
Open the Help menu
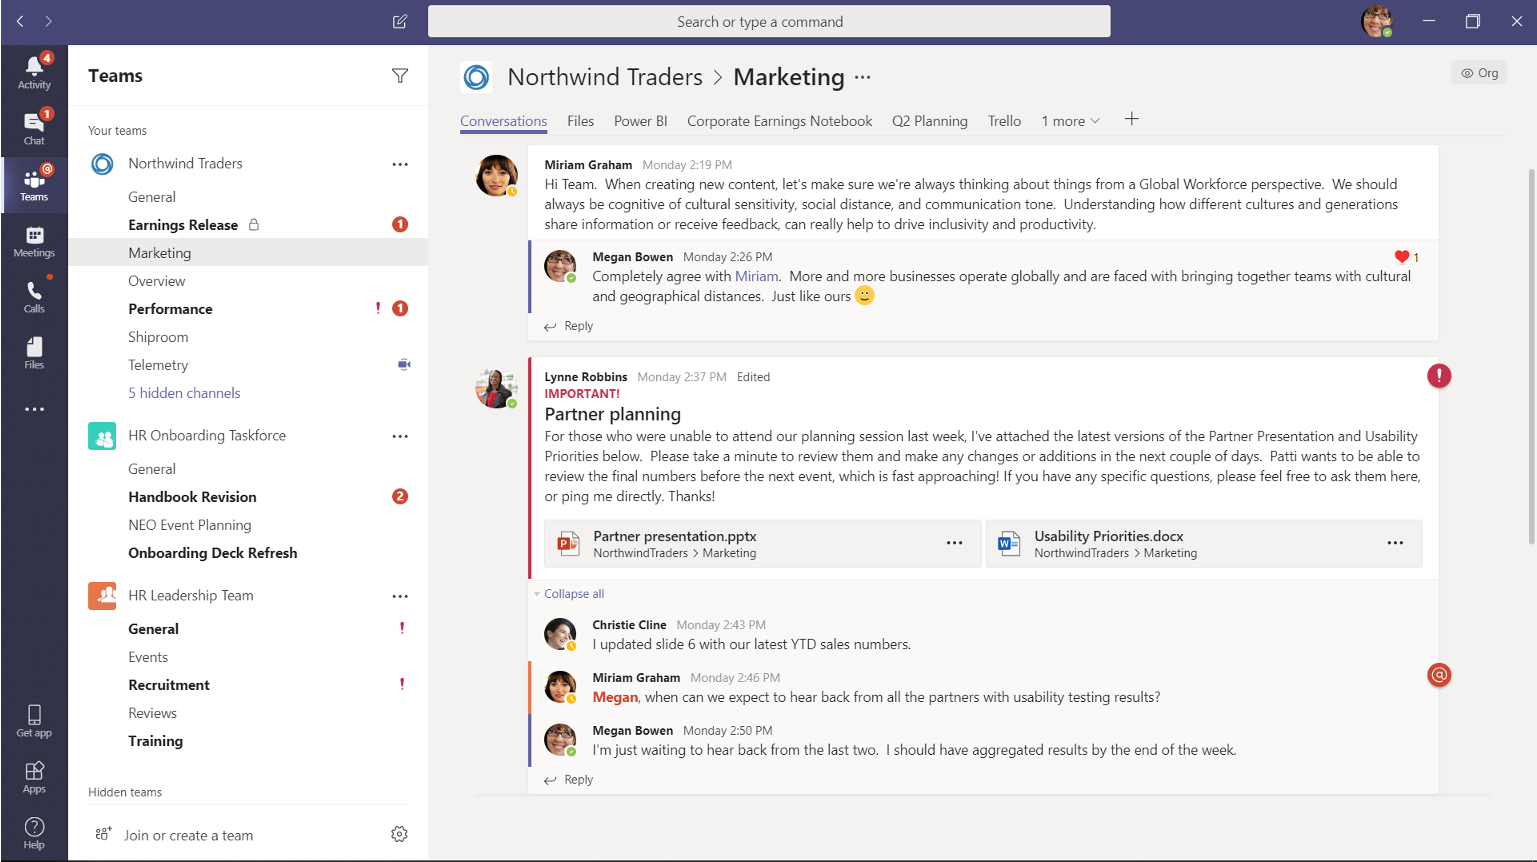pyautogui.click(x=34, y=832)
